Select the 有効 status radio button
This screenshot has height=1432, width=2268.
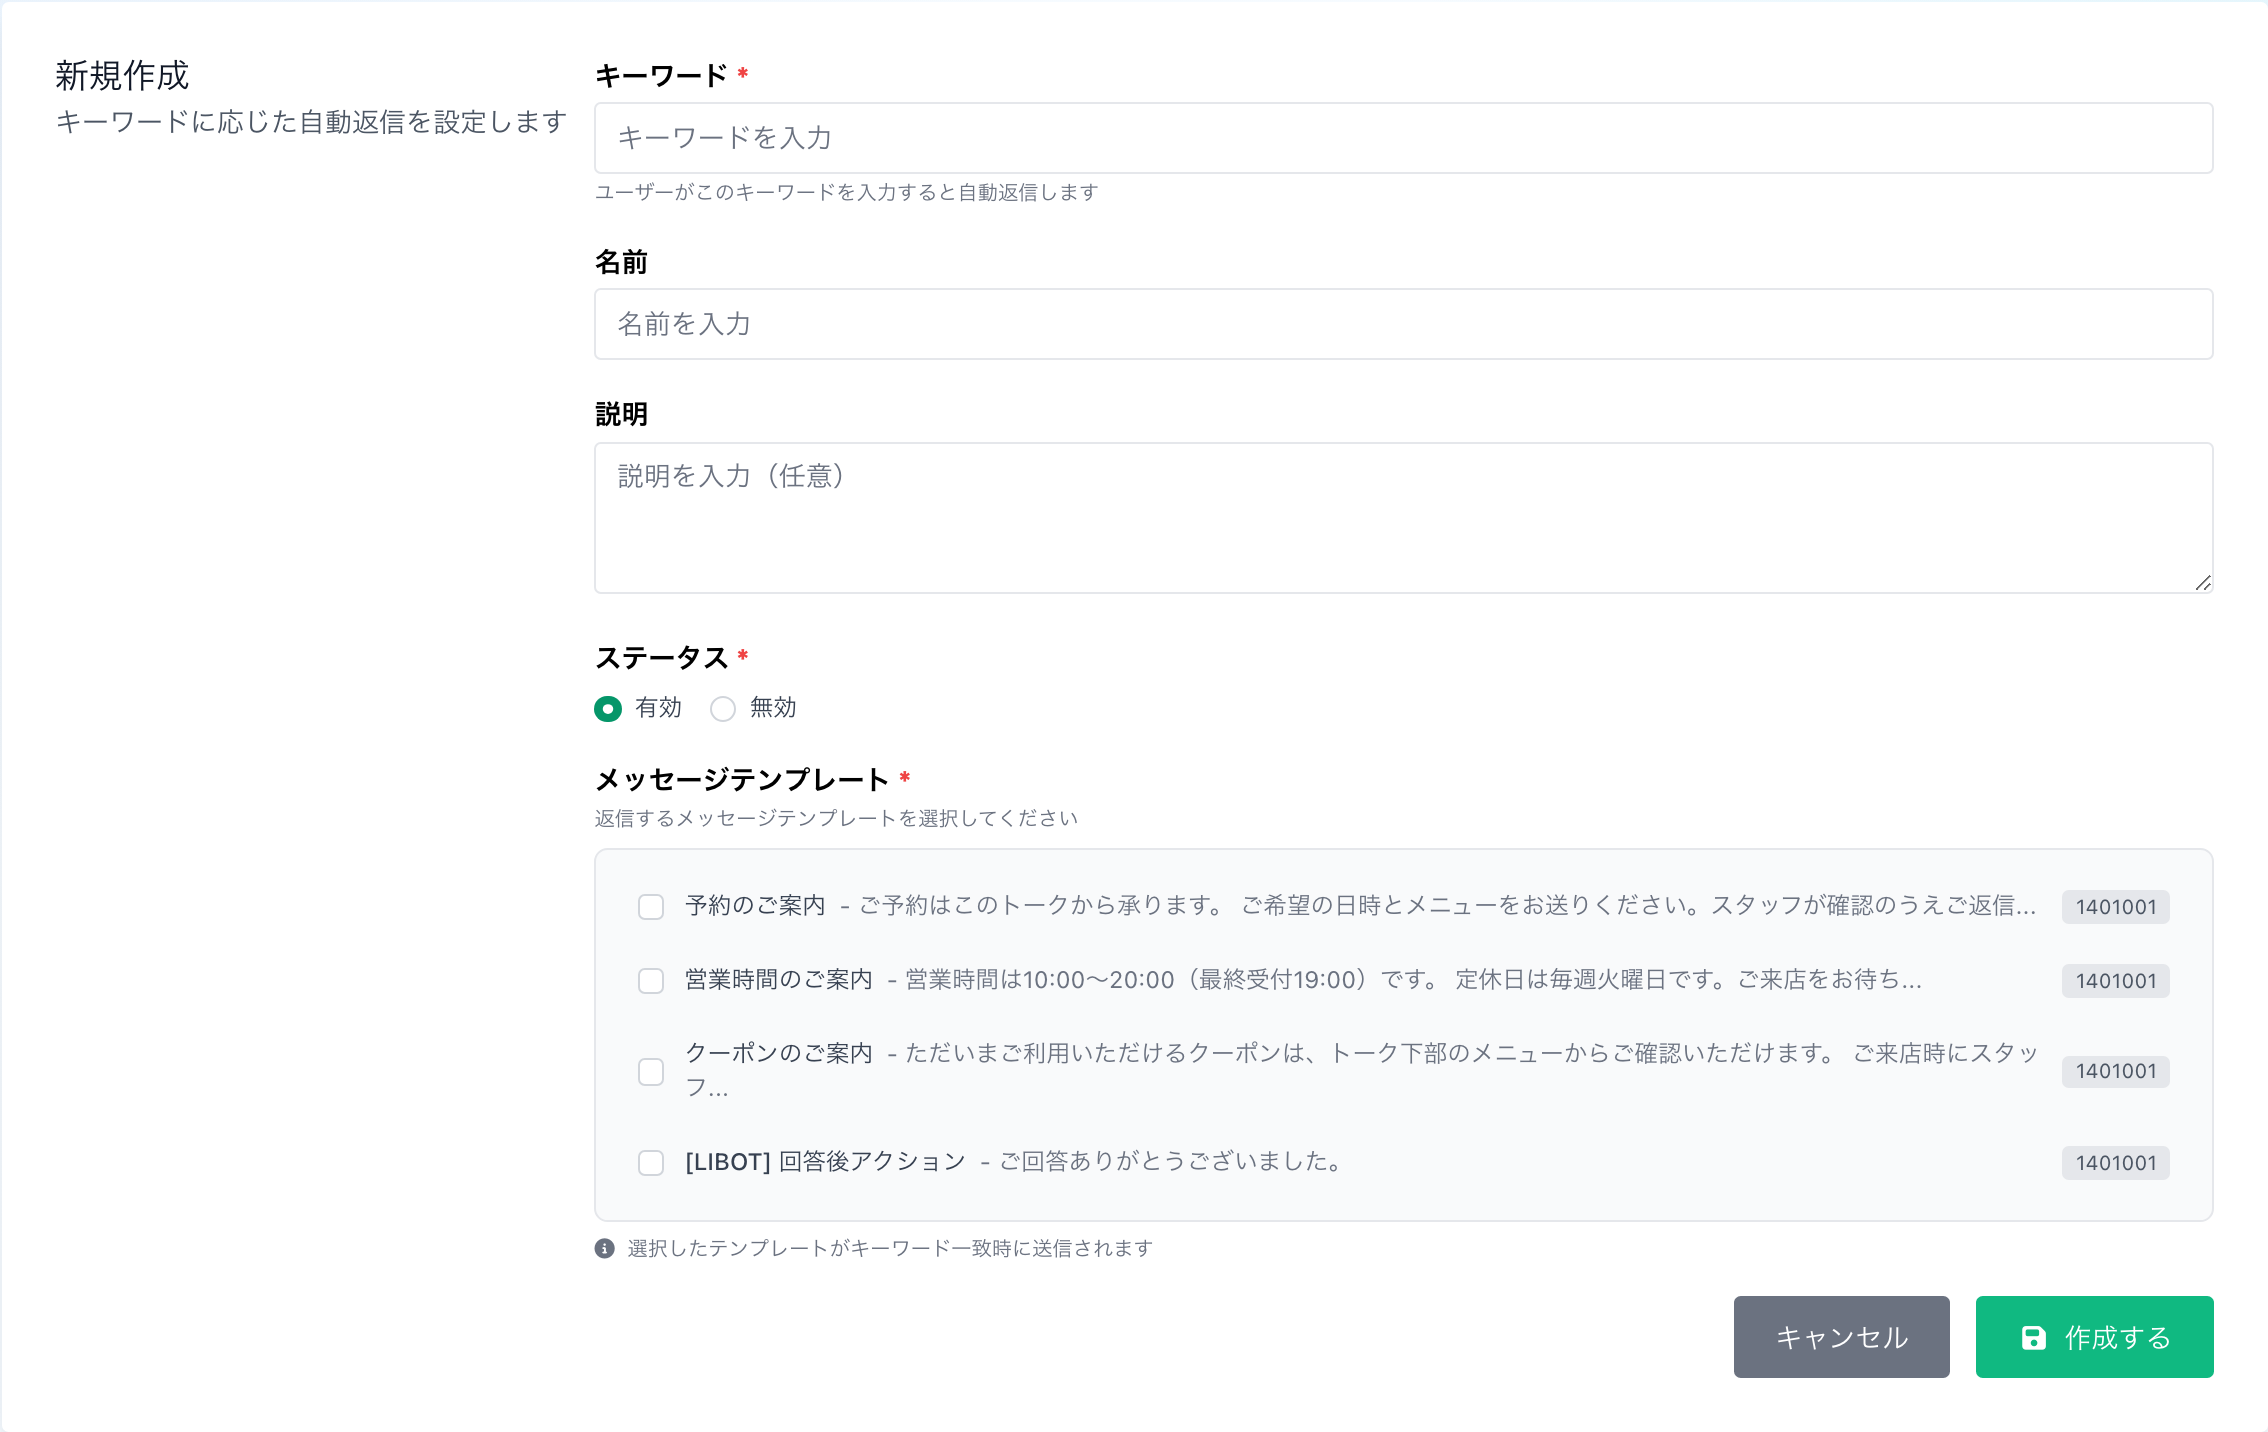point(608,709)
